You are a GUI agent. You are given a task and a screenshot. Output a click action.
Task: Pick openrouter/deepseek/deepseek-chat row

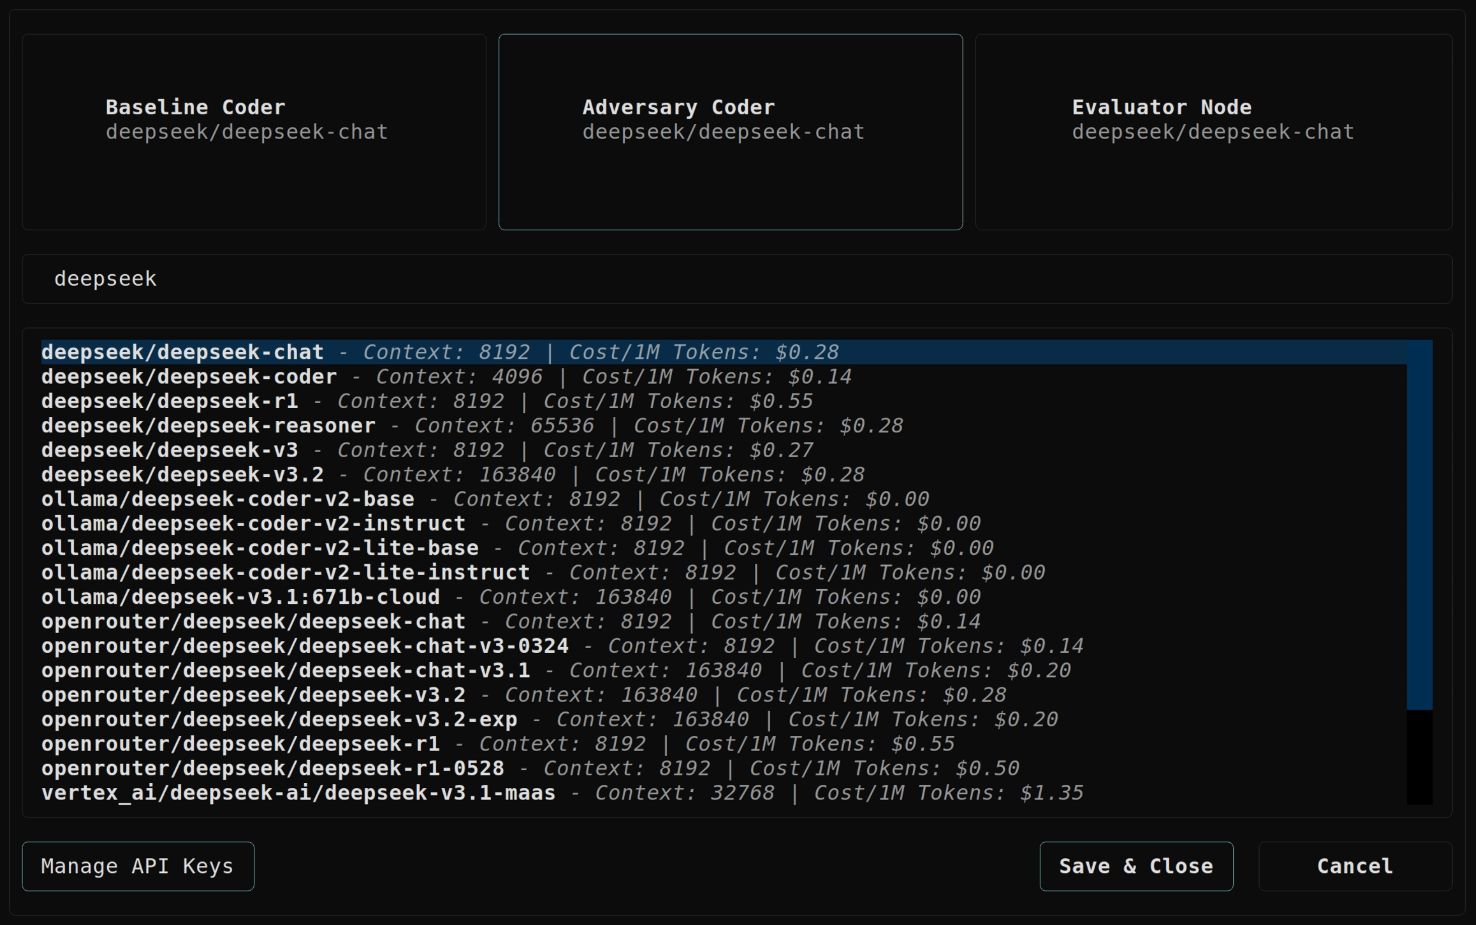click(x=724, y=622)
